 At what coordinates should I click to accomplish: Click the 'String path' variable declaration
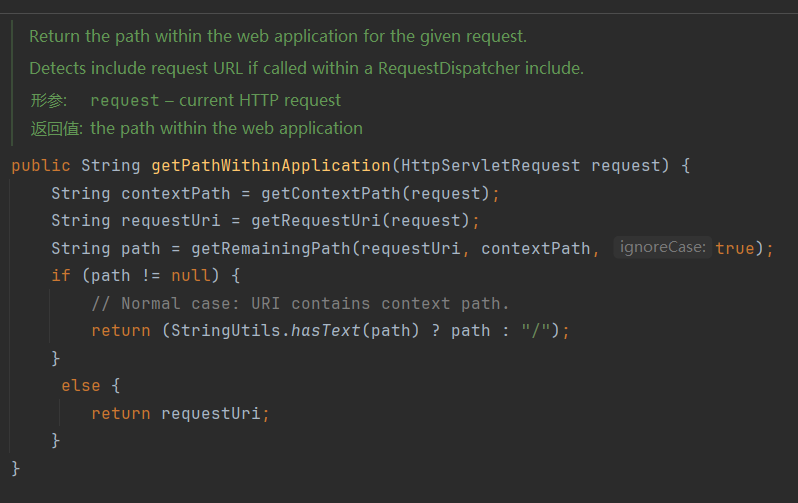(106, 248)
